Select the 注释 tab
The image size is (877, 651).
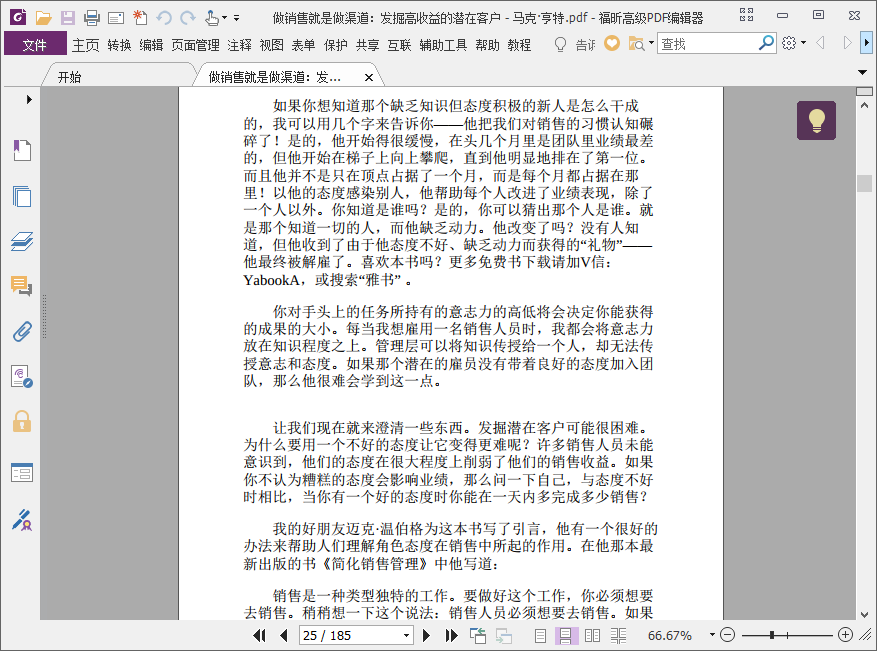(239, 45)
